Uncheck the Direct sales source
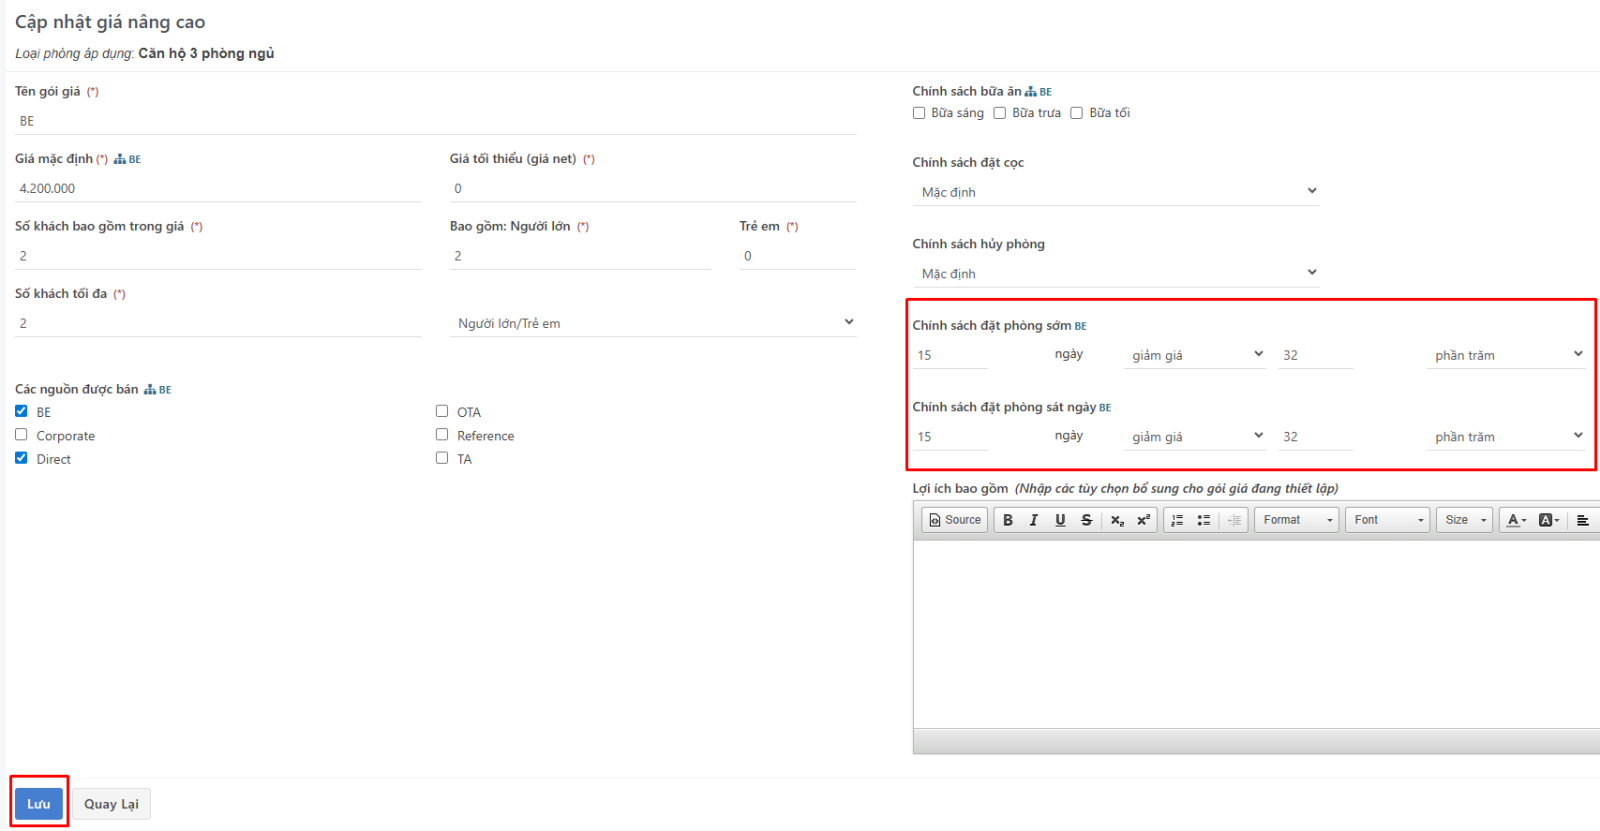 tap(21, 458)
